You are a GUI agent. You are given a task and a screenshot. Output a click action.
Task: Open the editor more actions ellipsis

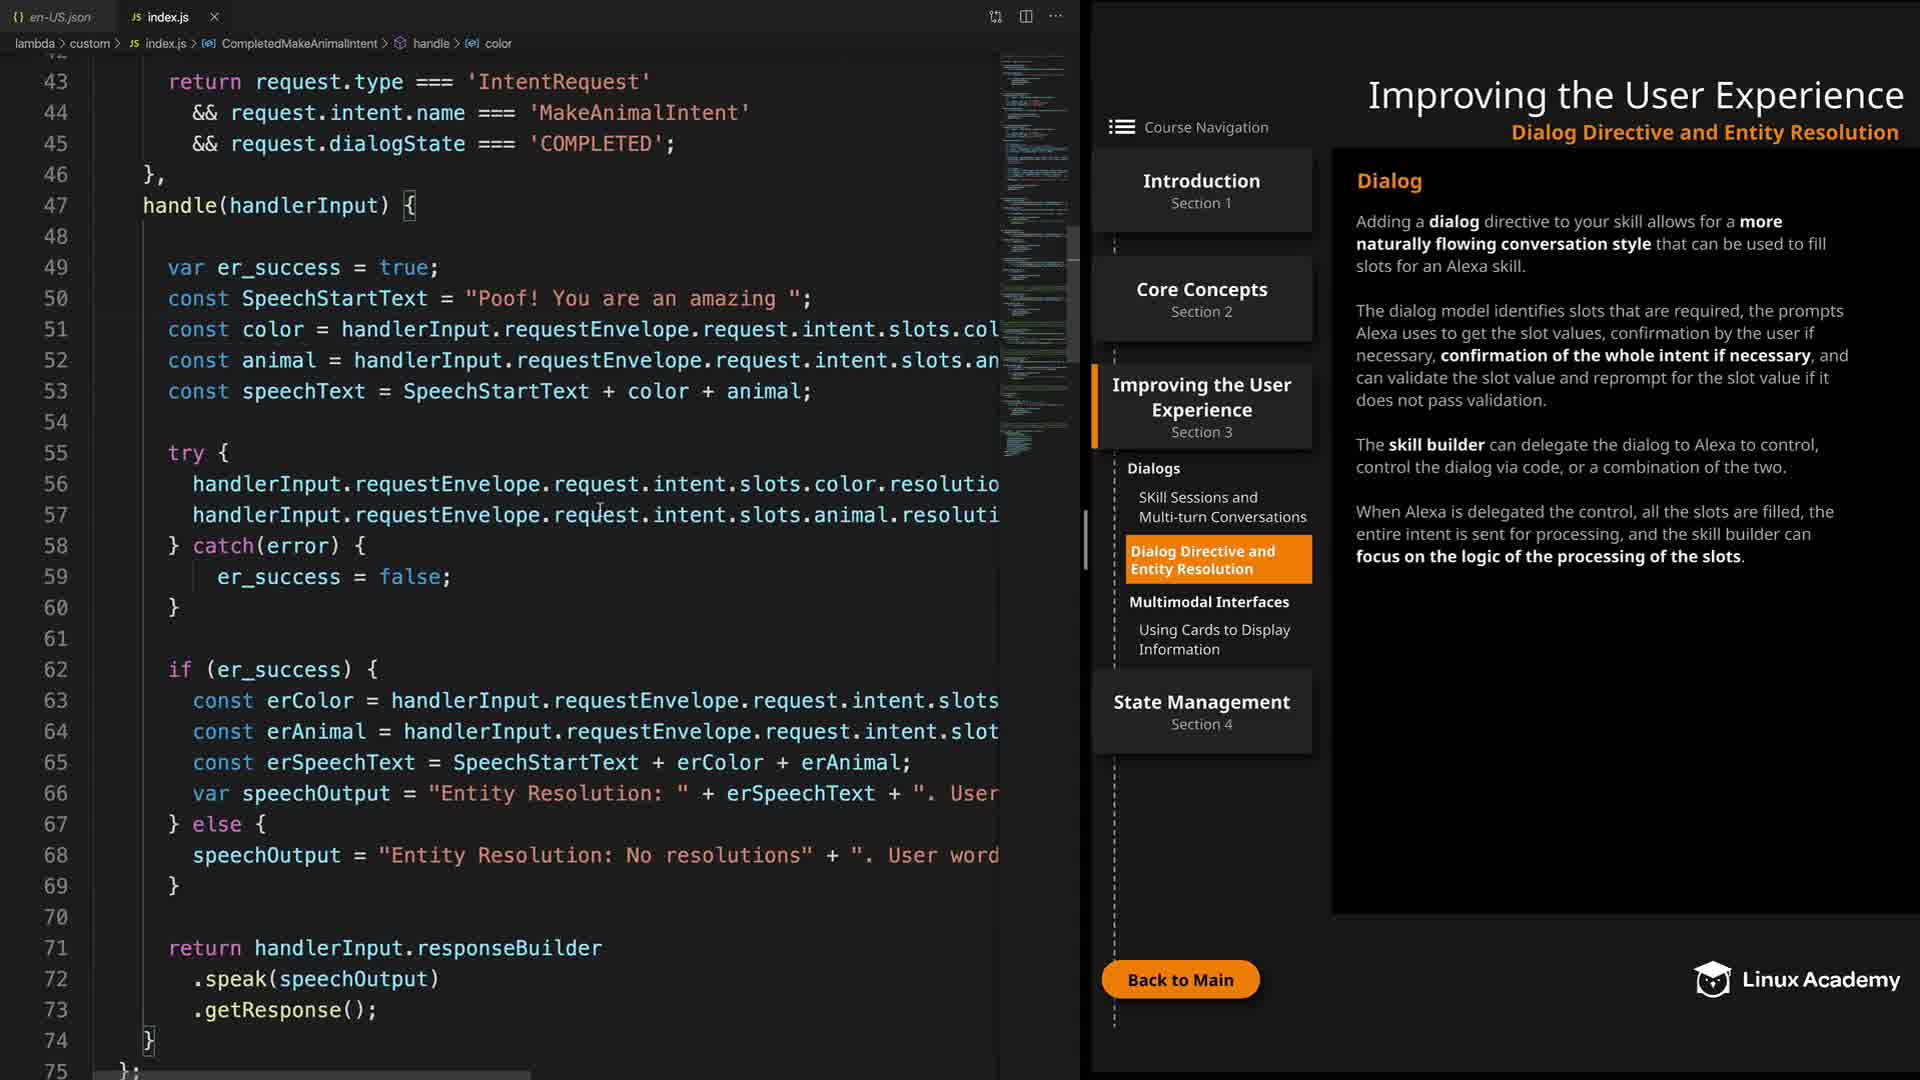pyautogui.click(x=1056, y=17)
